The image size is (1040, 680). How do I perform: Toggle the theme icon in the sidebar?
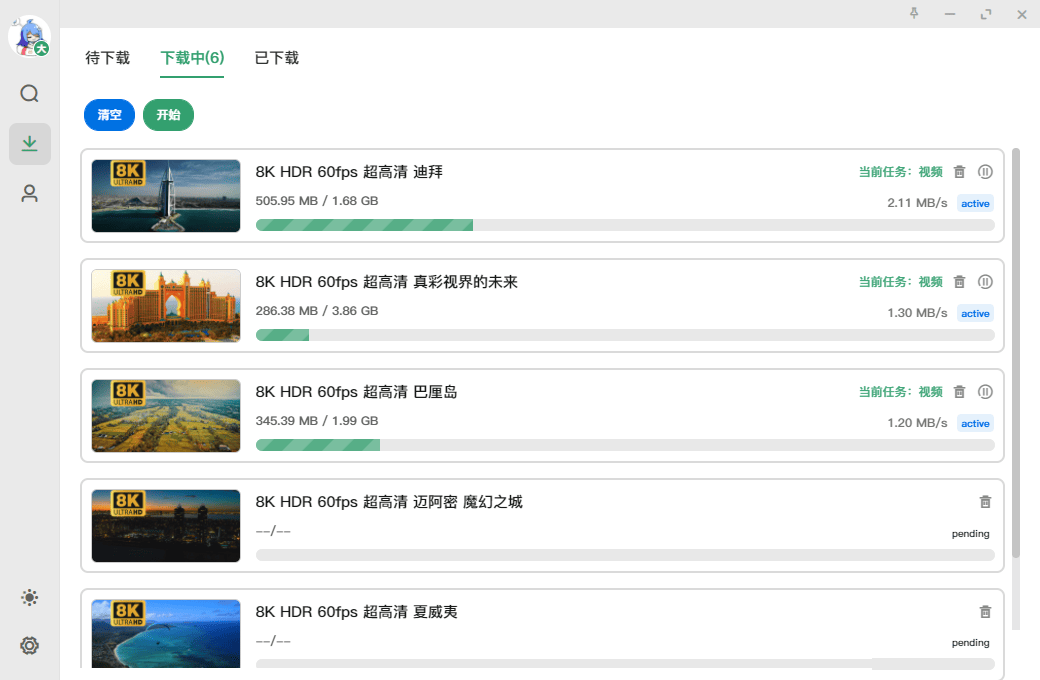pos(29,597)
